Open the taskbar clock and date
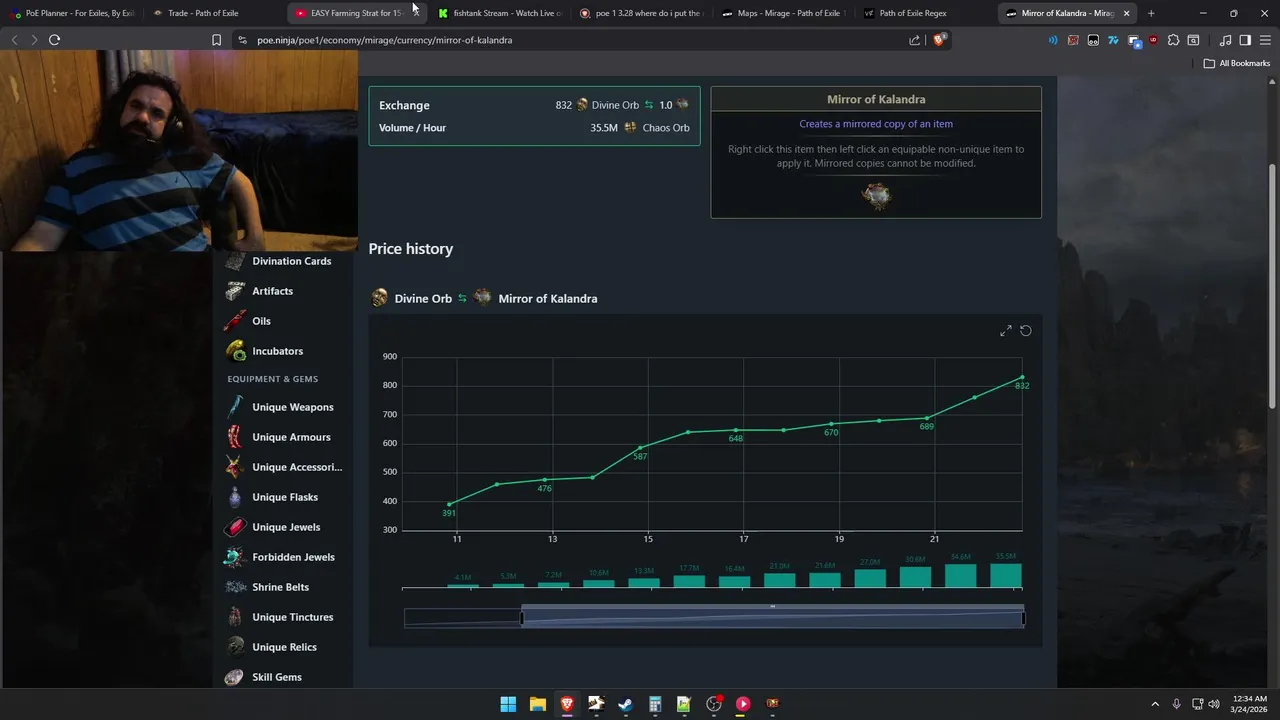 tap(1250, 704)
